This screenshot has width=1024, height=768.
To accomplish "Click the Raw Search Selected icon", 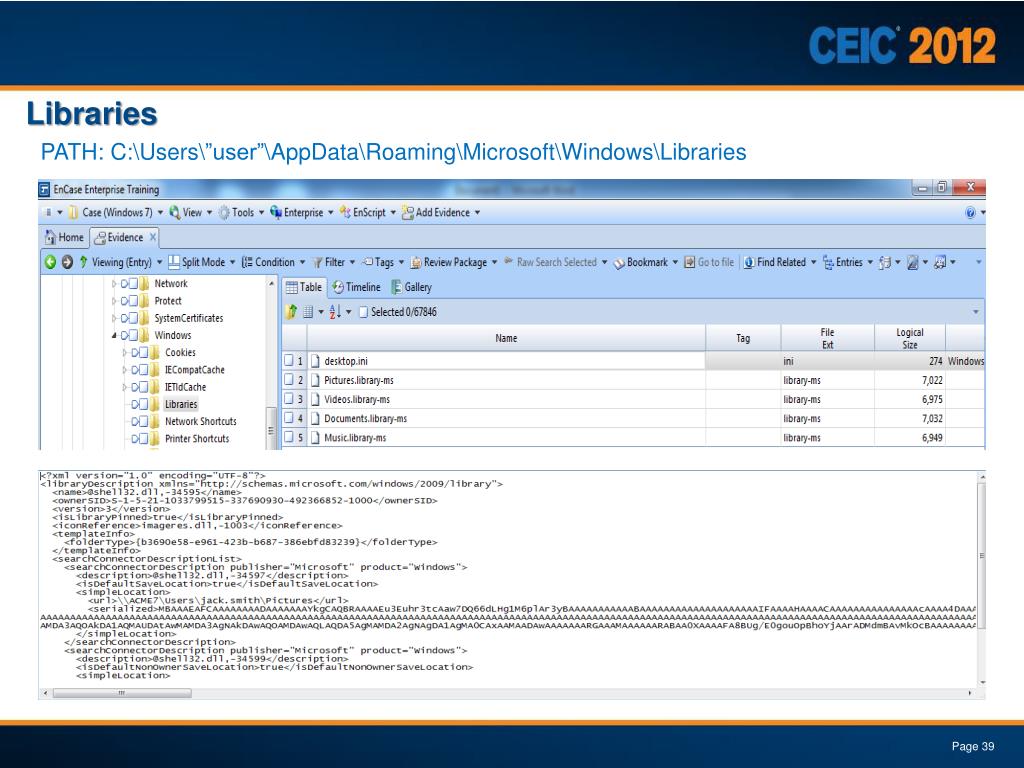I will click(508, 261).
